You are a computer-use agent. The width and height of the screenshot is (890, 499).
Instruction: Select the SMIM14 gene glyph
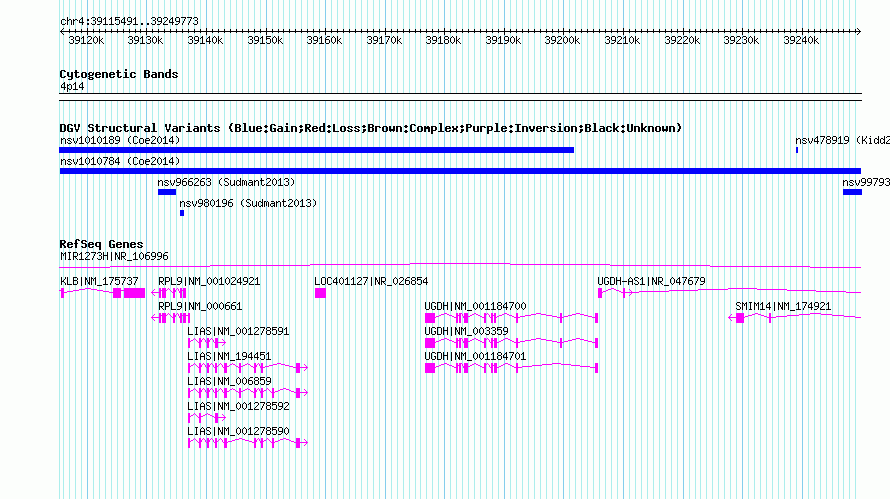tap(795, 318)
